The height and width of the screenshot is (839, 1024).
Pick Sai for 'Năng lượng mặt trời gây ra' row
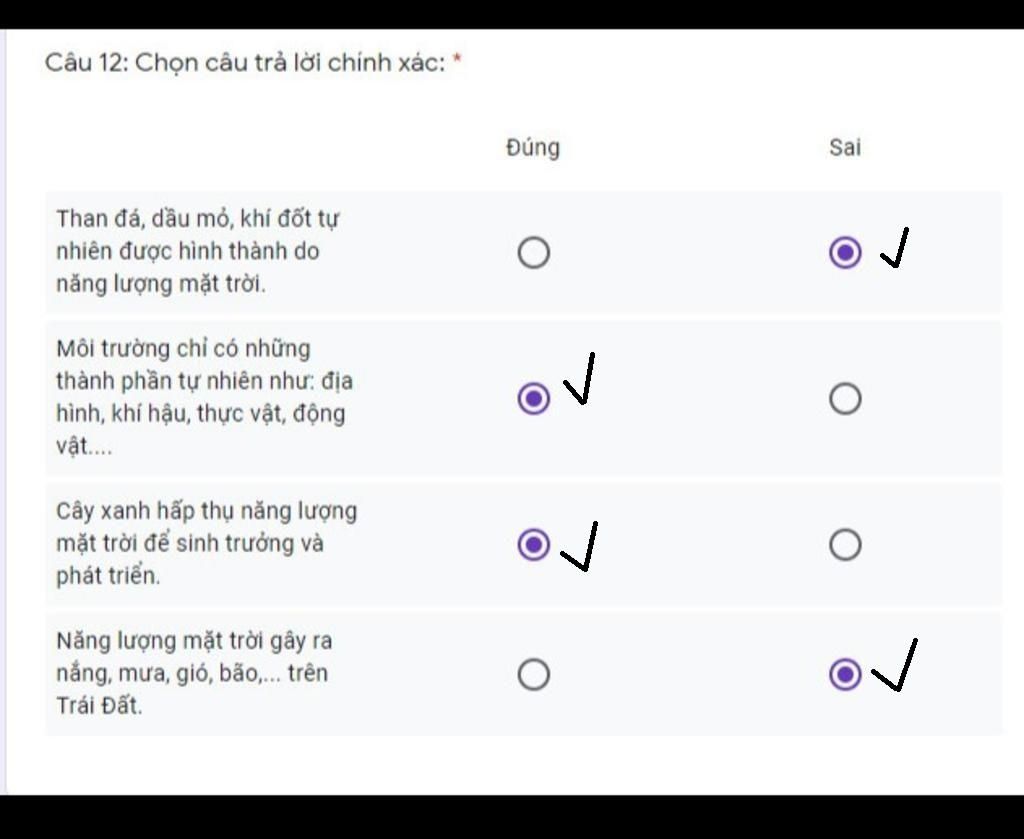[x=845, y=675]
